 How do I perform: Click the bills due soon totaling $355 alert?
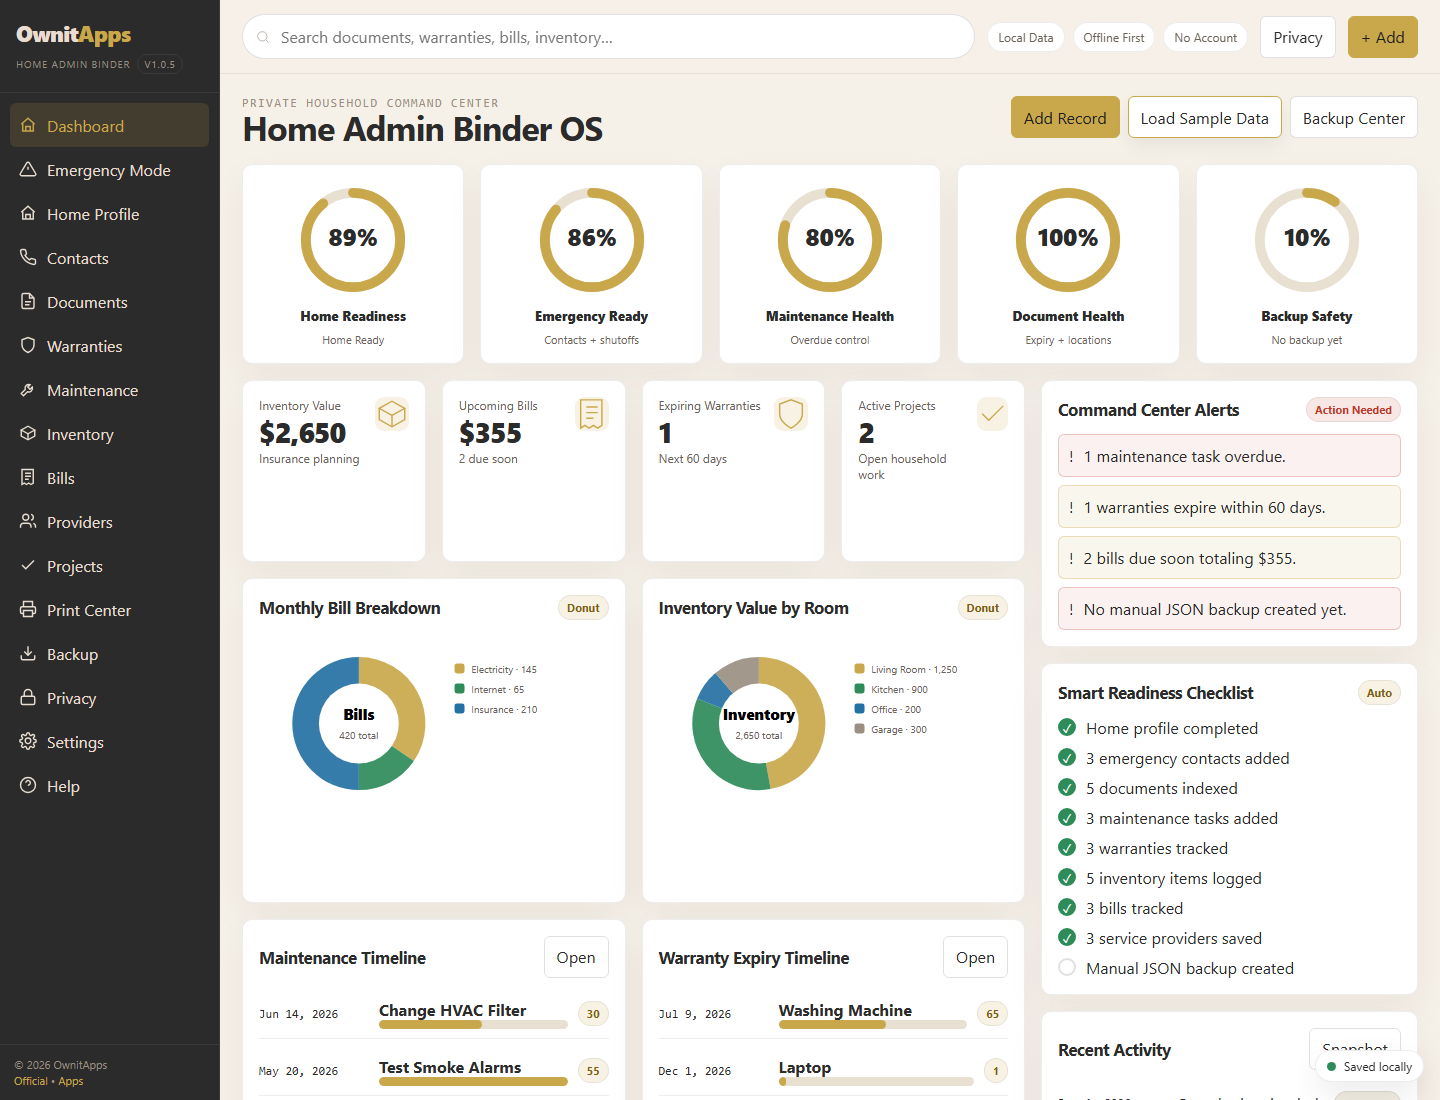click(1229, 558)
